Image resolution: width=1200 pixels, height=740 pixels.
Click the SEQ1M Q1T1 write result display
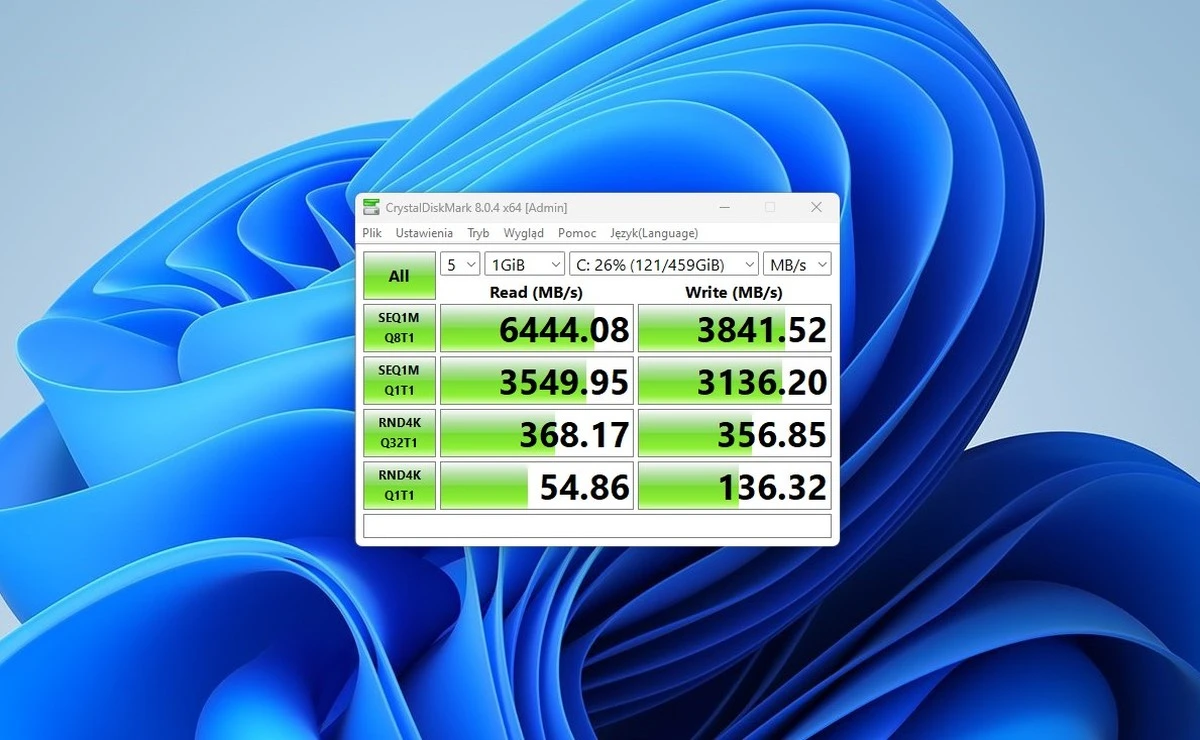tap(734, 380)
